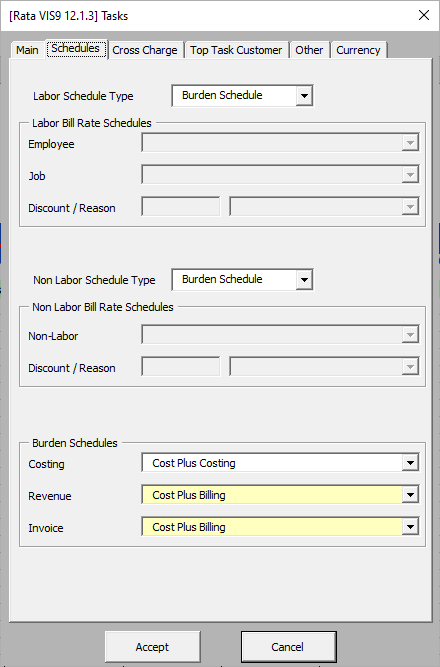The width and height of the screenshot is (440, 667).
Task: Click the Labor discount Reason dropdown arrow
Action: click(410, 207)
